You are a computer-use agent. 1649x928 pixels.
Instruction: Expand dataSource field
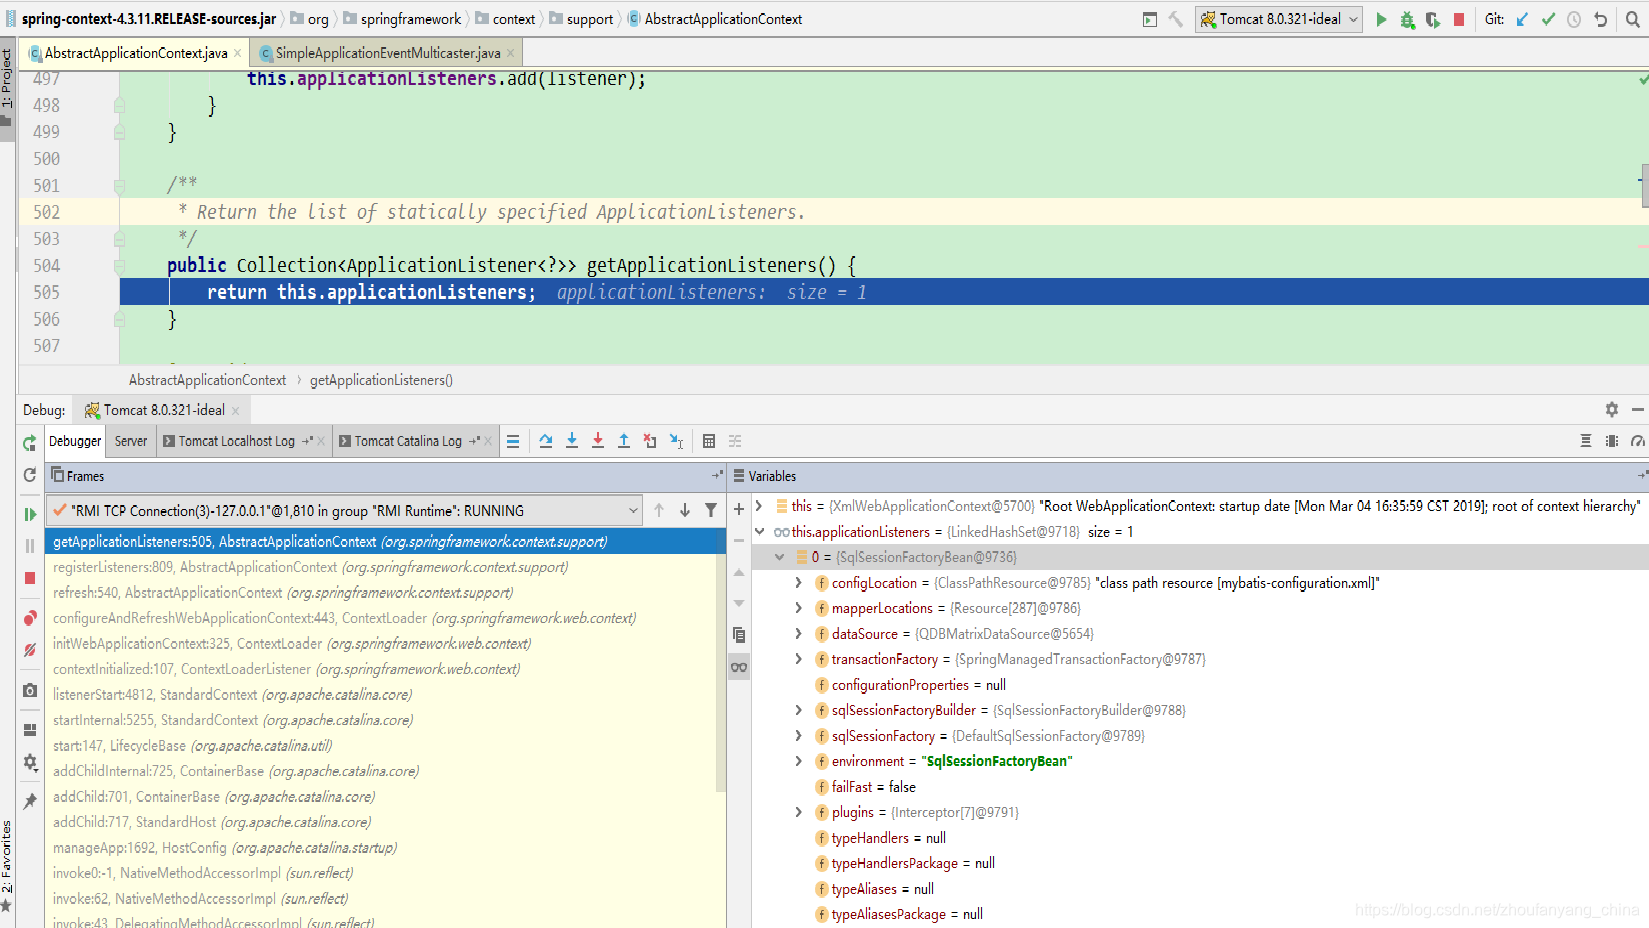[x=798, y=634]
